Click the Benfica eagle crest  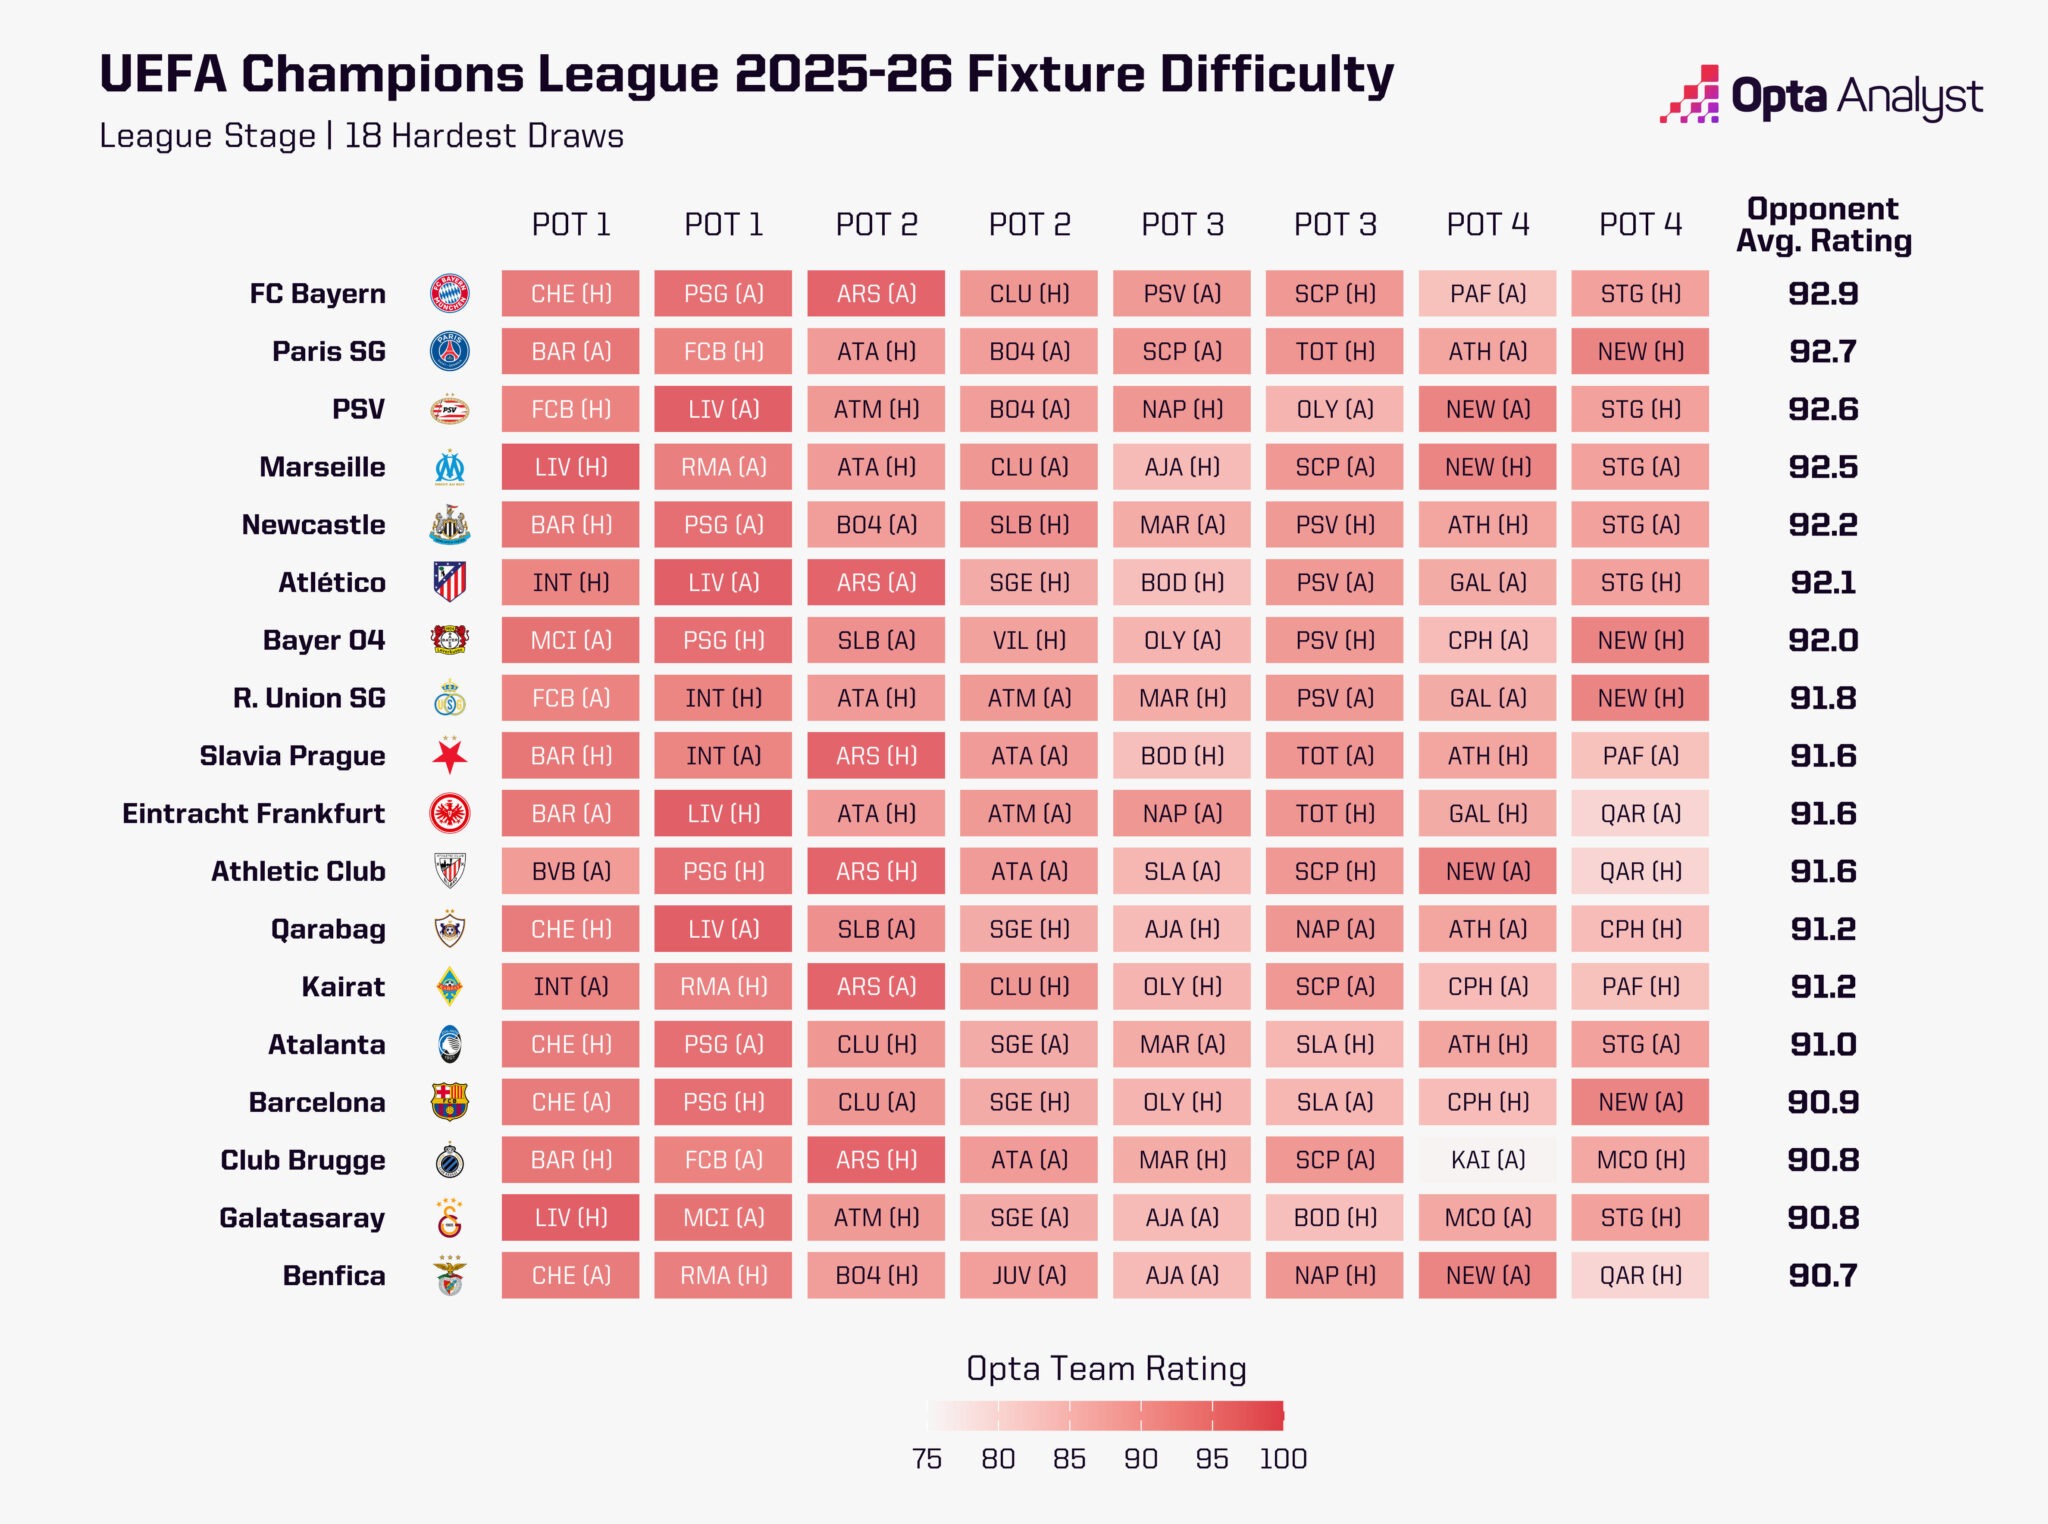click(x=450, y=1276)
